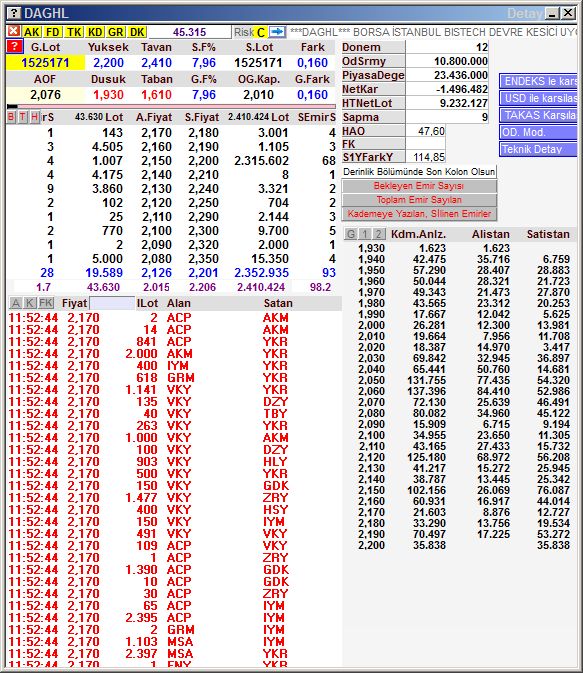The image size is (583, 673).
Task: Click the 137.396 volume in Kdm.Anlz.
Action: point(426,391)
